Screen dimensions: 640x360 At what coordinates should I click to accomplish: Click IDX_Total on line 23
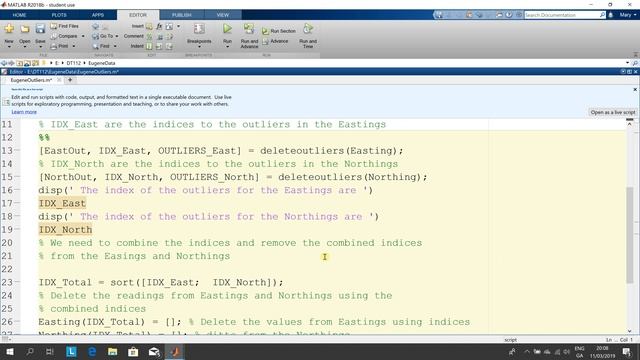coord(65,282)
